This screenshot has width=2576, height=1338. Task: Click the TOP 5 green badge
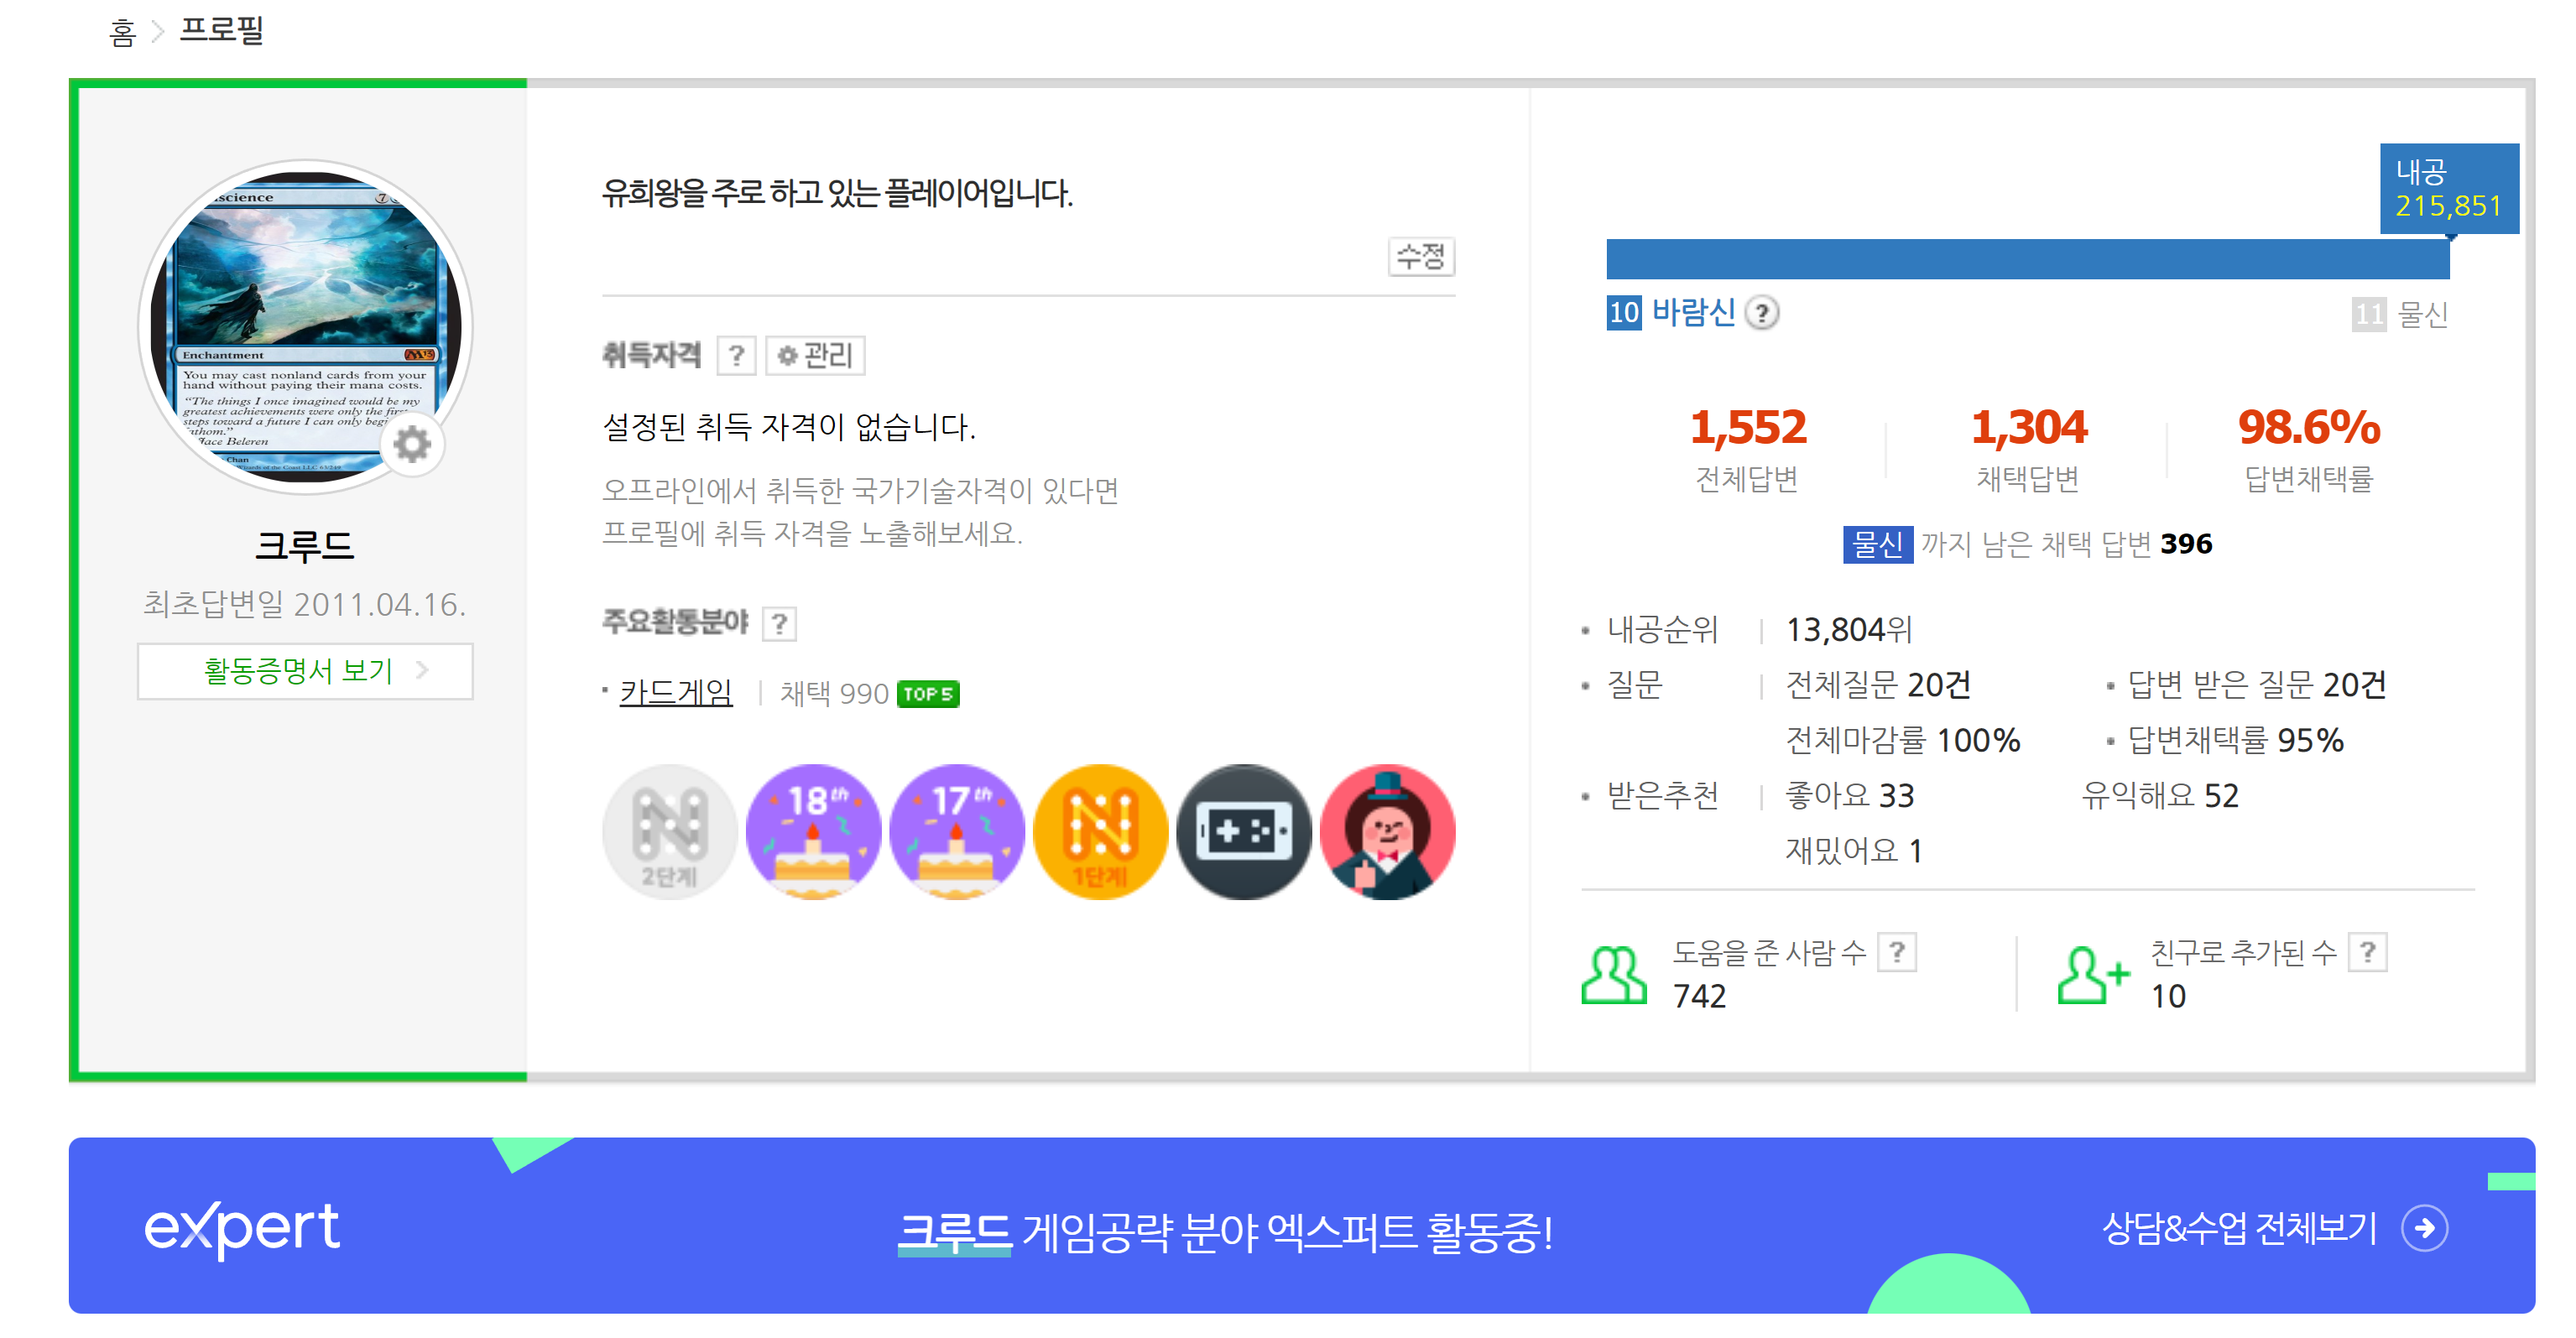click(x=928, y=694)
